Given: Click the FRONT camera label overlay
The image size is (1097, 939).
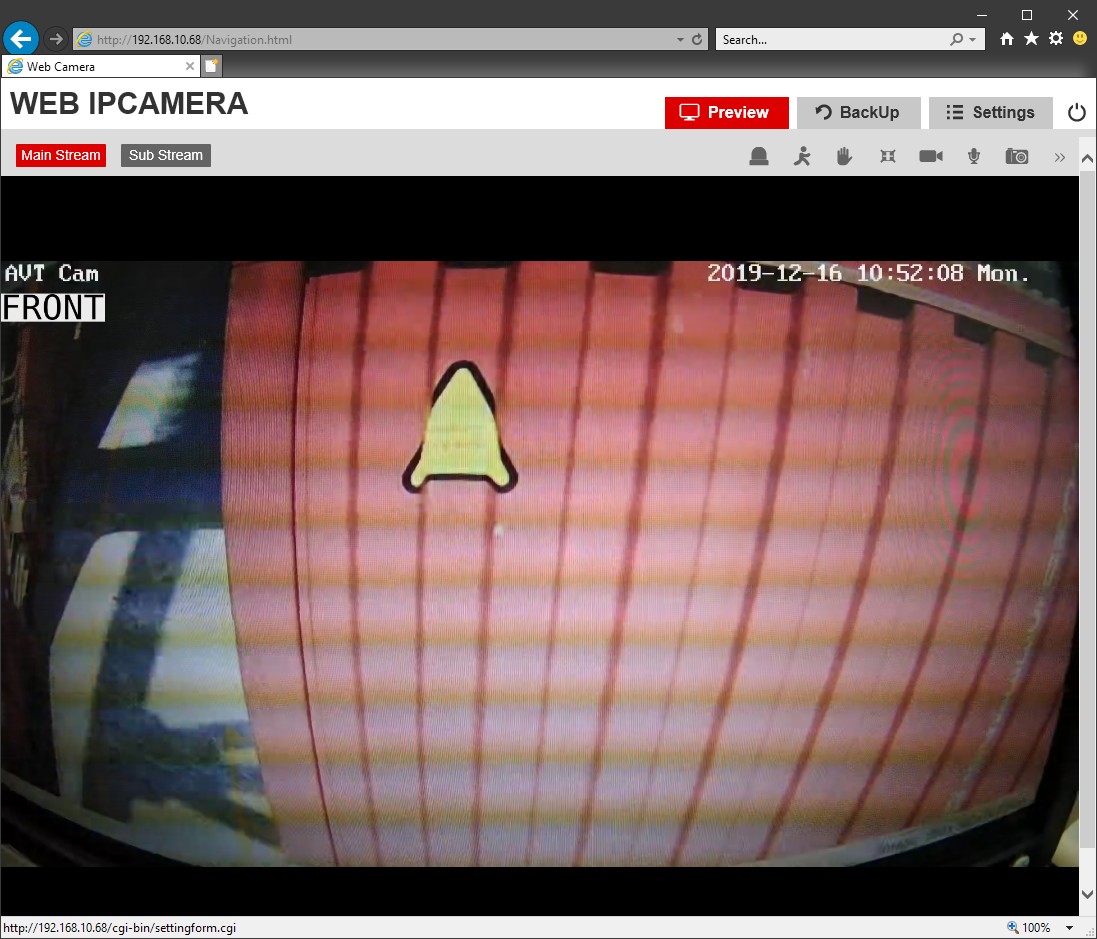Looking at the screenshot, I should (x=53, y=308).
